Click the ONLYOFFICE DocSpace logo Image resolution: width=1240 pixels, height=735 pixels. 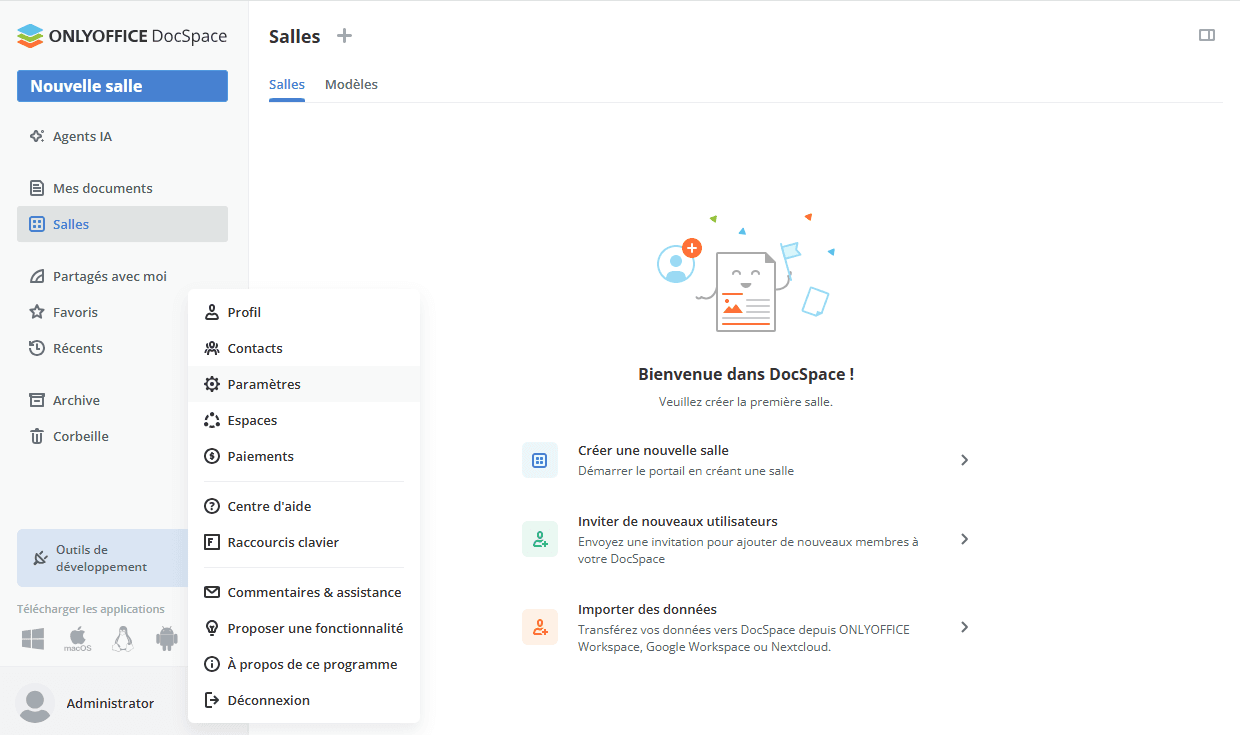tap(122, 36)
